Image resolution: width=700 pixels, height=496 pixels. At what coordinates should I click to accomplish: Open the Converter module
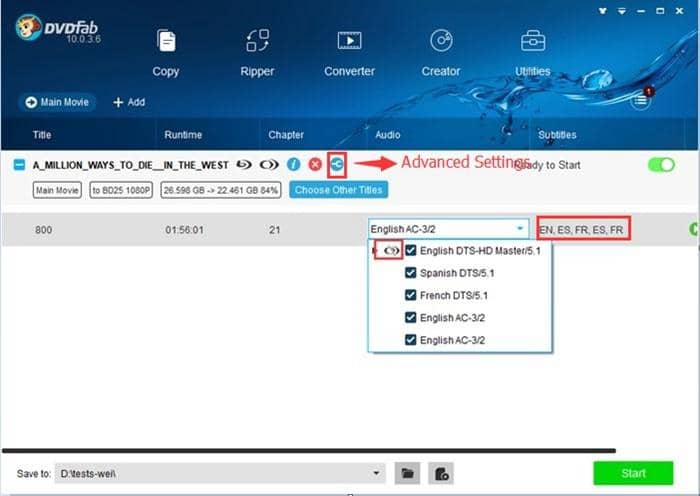(x=350, y=53)
